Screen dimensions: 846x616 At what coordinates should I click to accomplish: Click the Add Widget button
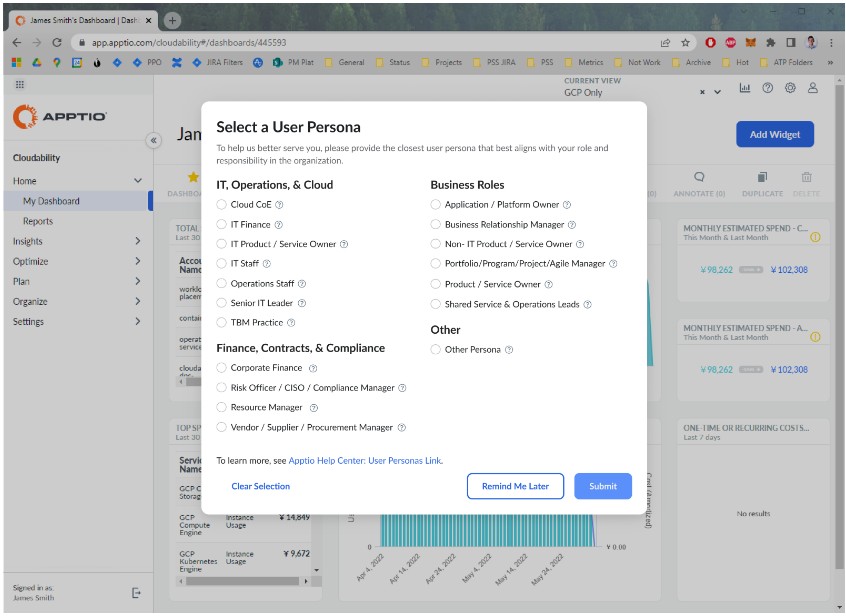[775, 135]
